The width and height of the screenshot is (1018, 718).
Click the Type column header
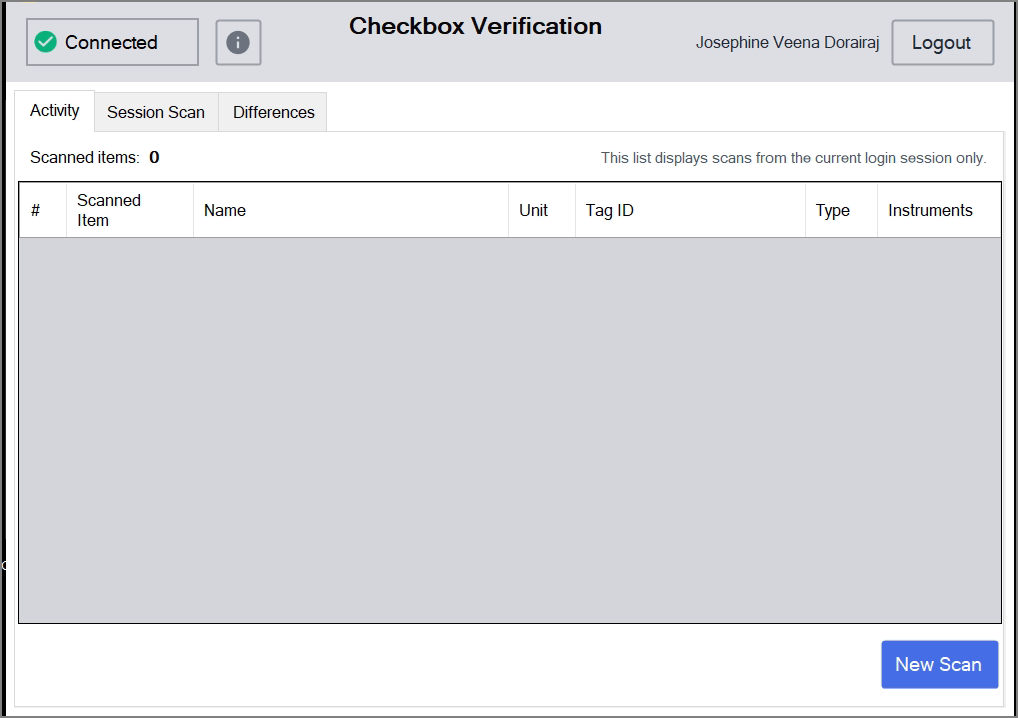coord(841,210)
